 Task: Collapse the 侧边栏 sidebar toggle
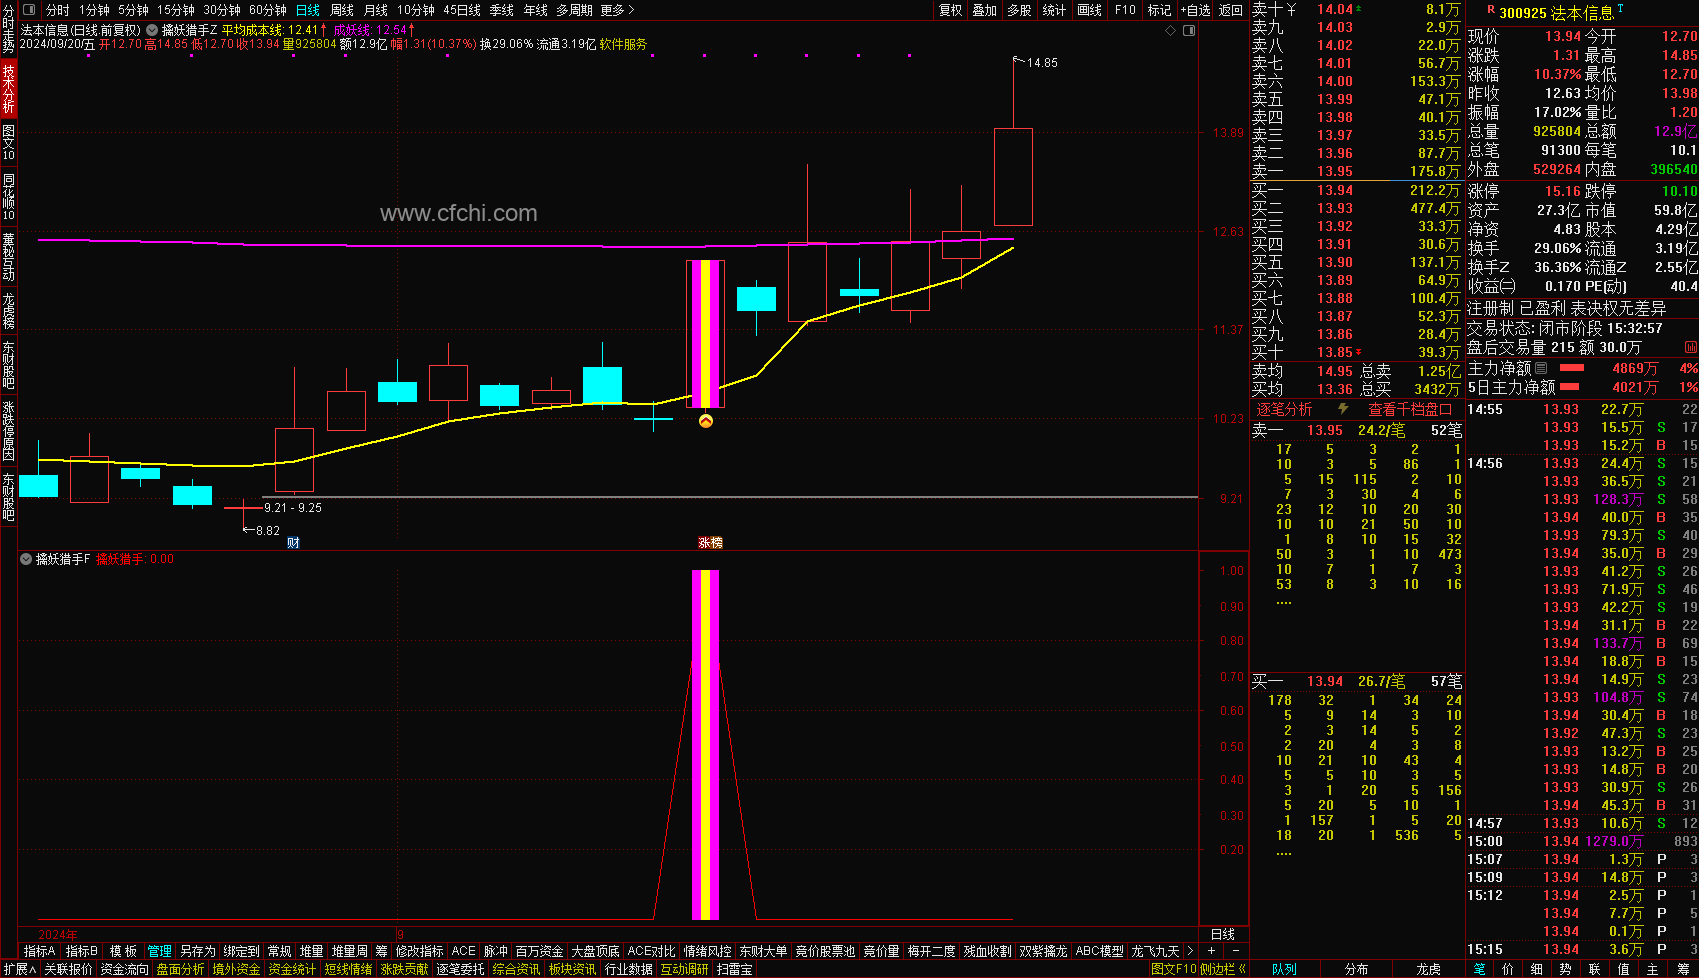1223,969
